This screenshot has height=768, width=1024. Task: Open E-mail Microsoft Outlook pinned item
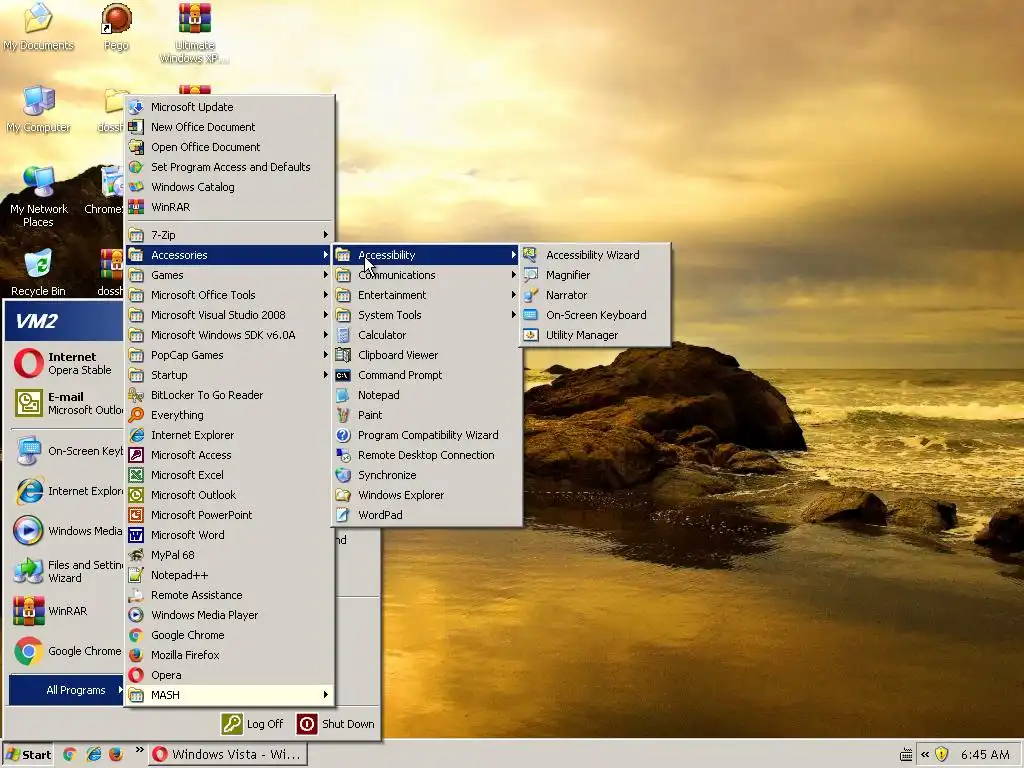coord(65,403)
